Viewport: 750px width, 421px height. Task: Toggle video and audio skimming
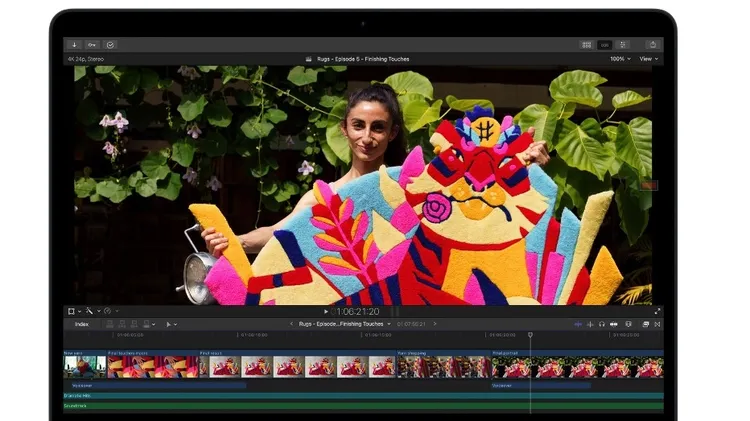point(578,324)
